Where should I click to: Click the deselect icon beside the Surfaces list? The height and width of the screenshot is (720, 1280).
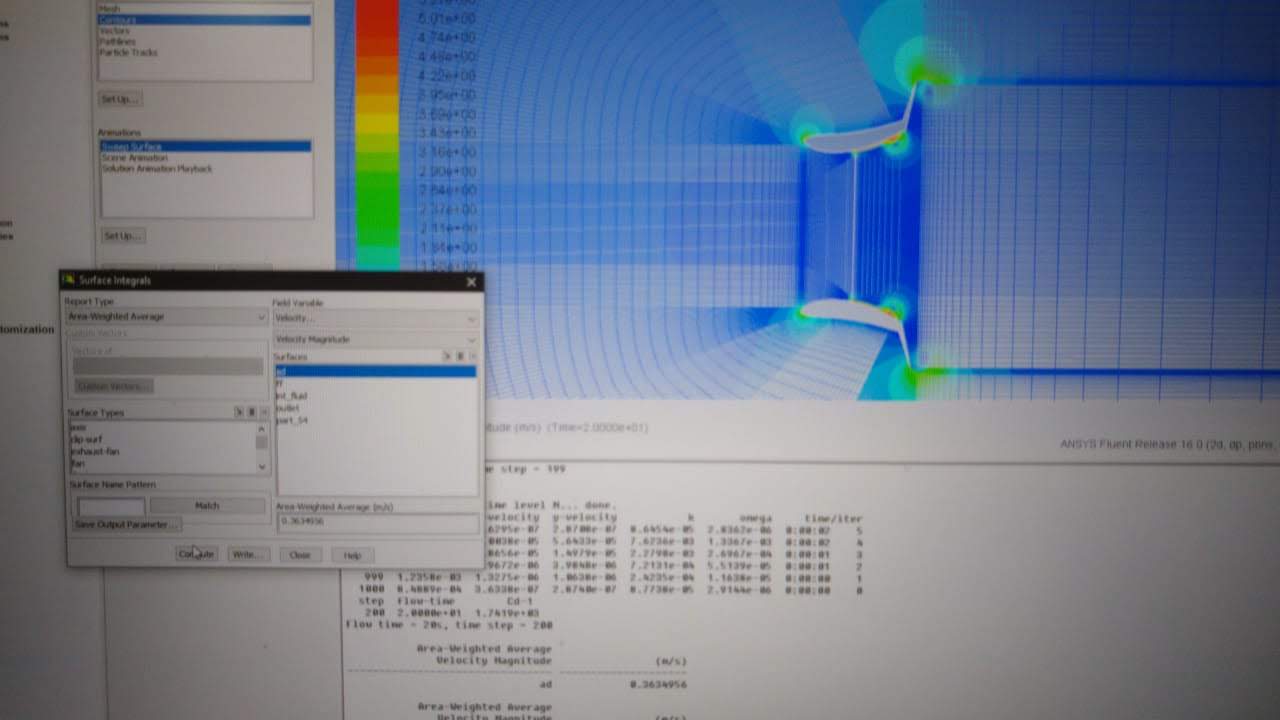click(x=459, y=356)
